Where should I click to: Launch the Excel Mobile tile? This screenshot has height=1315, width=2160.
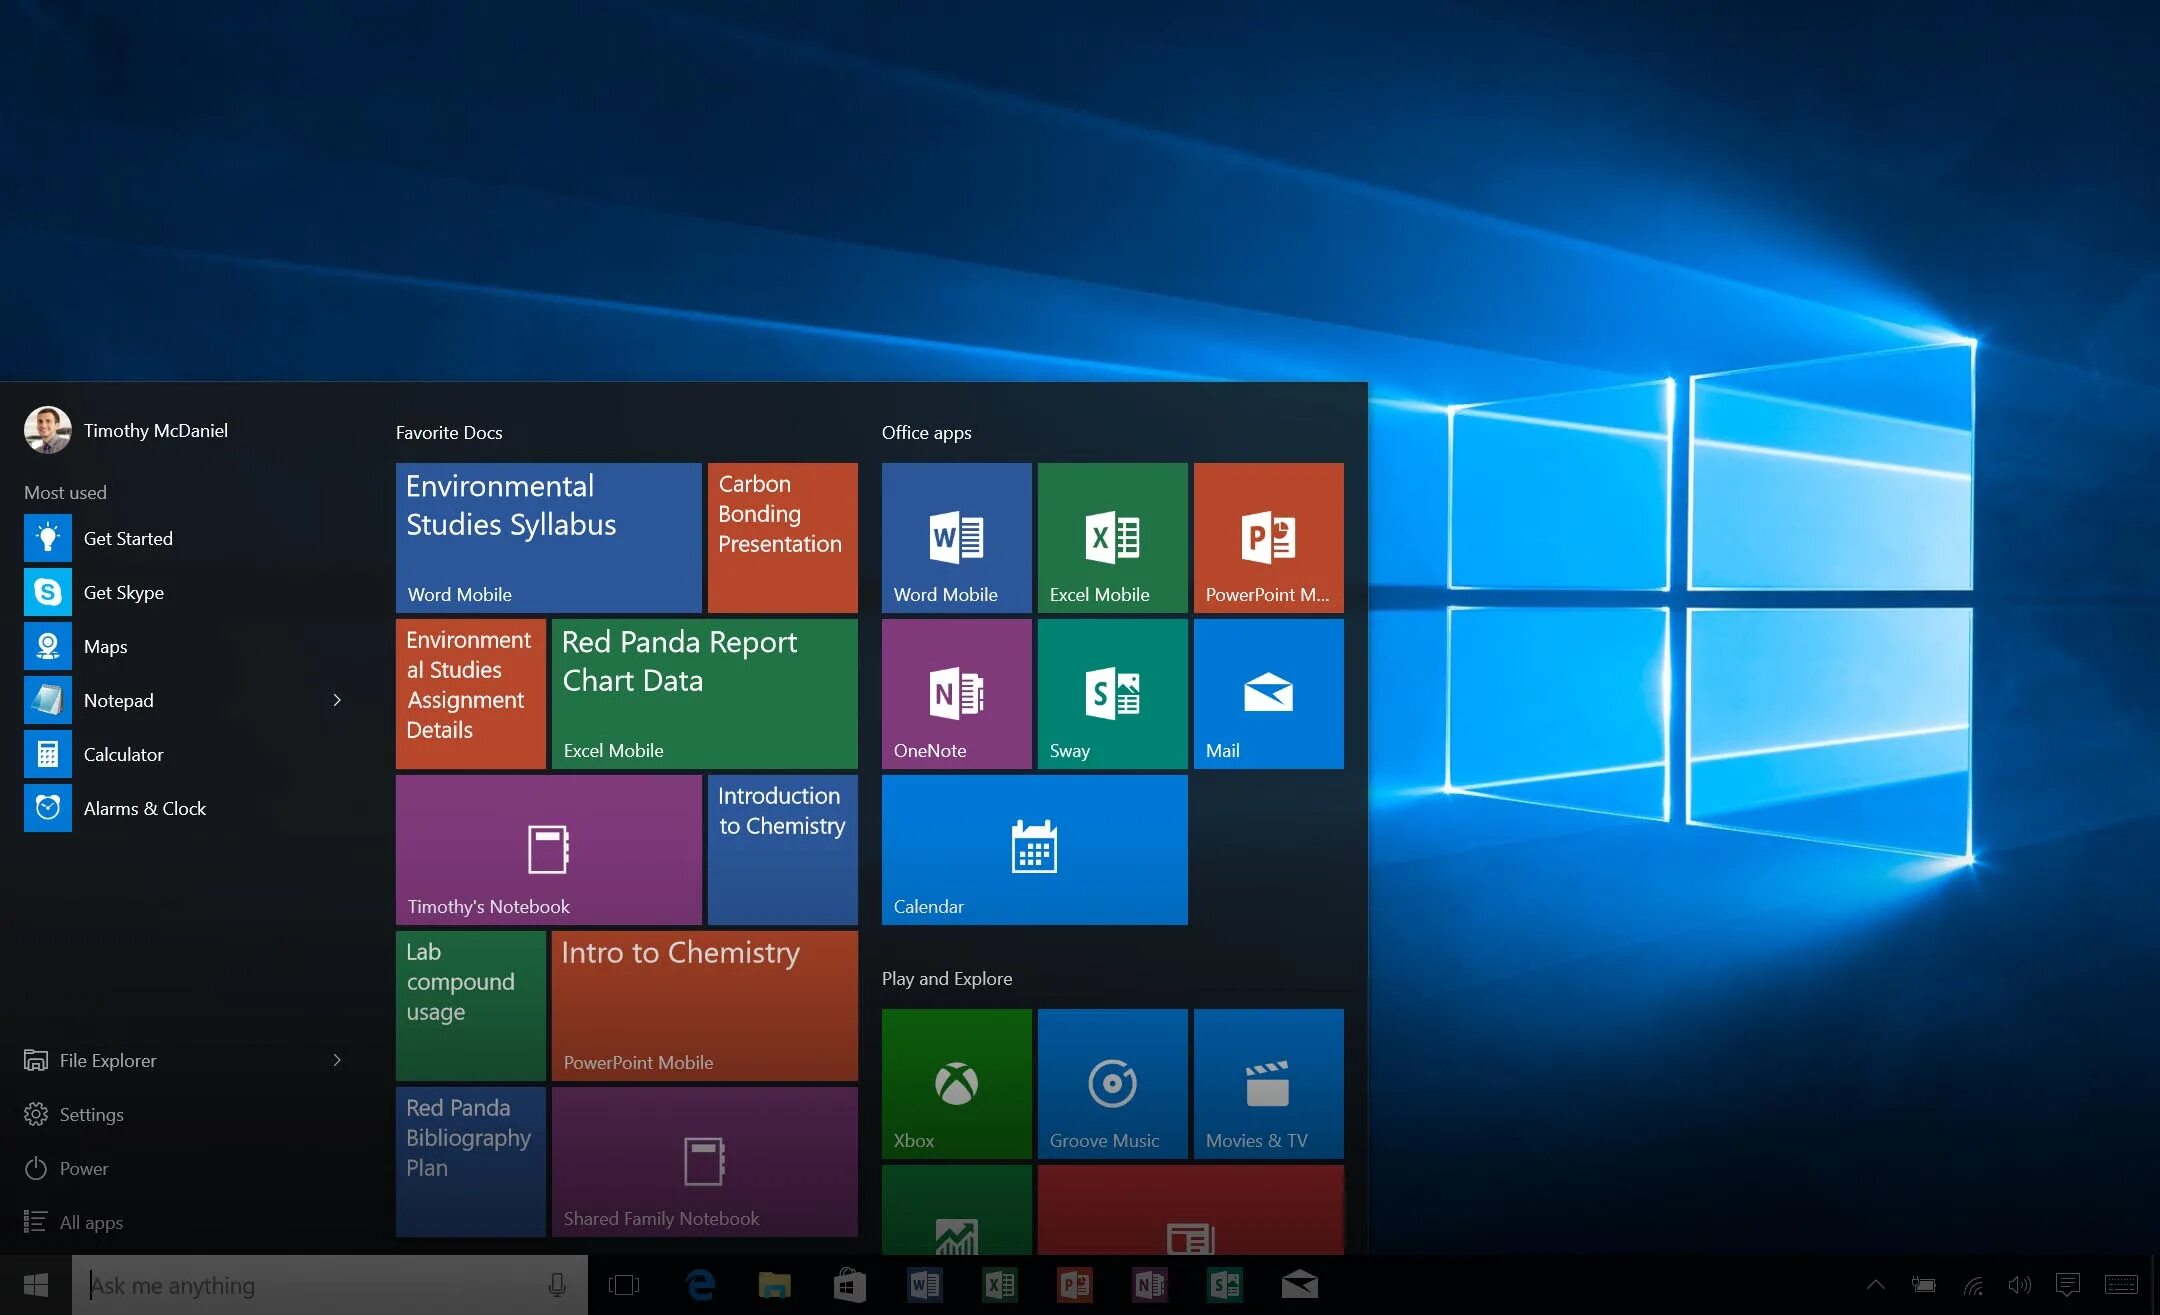tap(1112, 538)
